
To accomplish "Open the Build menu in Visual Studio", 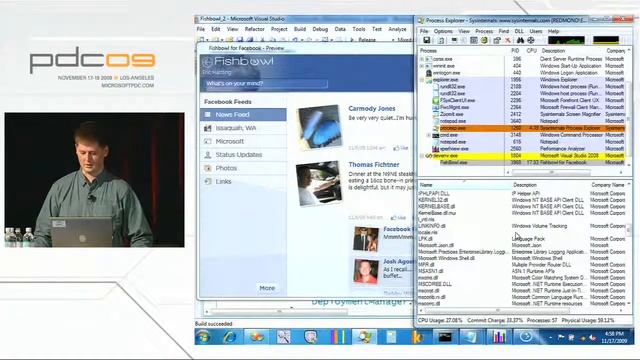I will [x=300, y=29].
